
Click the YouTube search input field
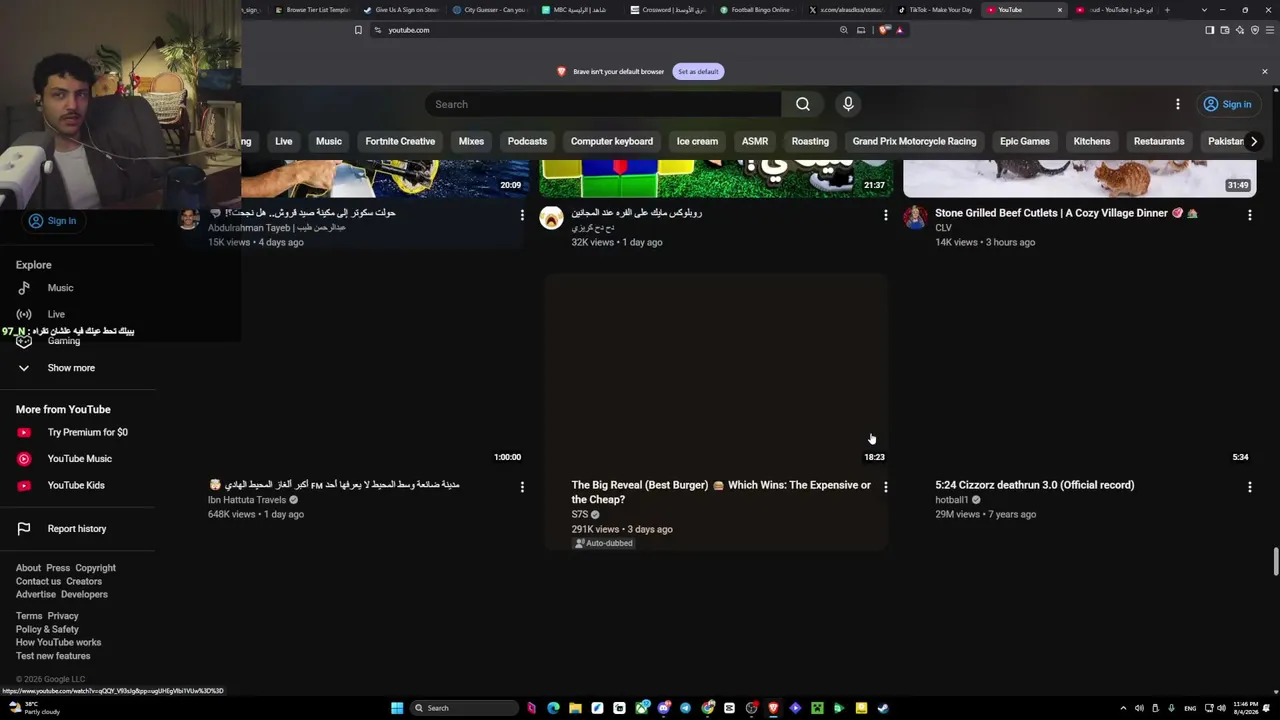(x=603, y=104)
